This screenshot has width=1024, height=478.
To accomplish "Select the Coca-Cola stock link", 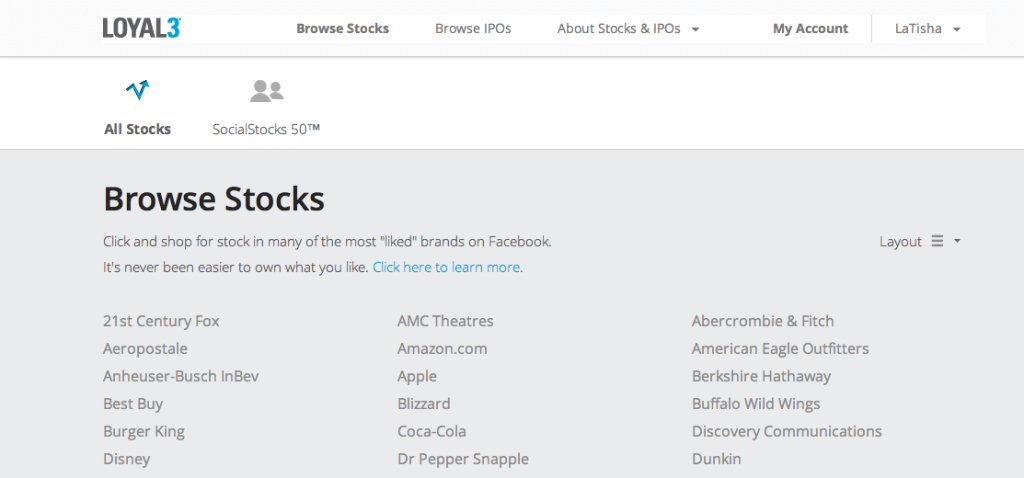I will (x=432, y=432).
